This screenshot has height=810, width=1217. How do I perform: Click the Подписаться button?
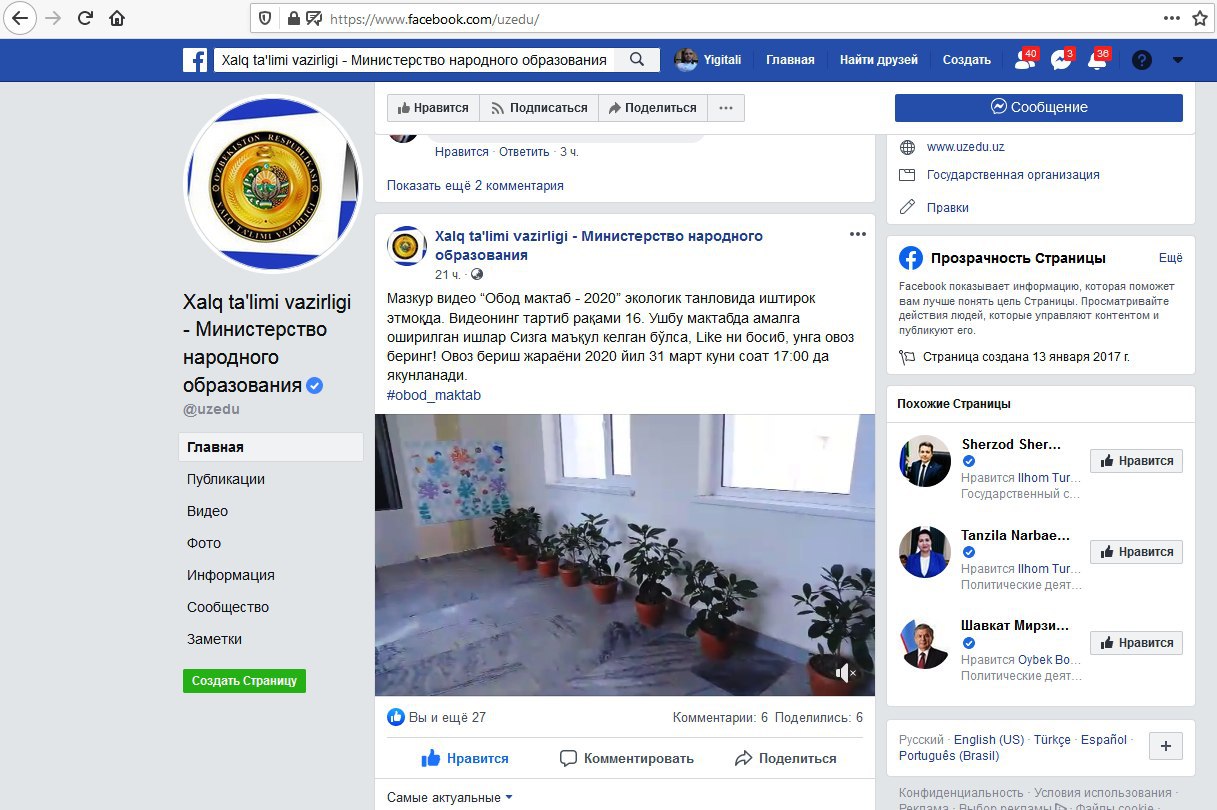coord(538,108)
